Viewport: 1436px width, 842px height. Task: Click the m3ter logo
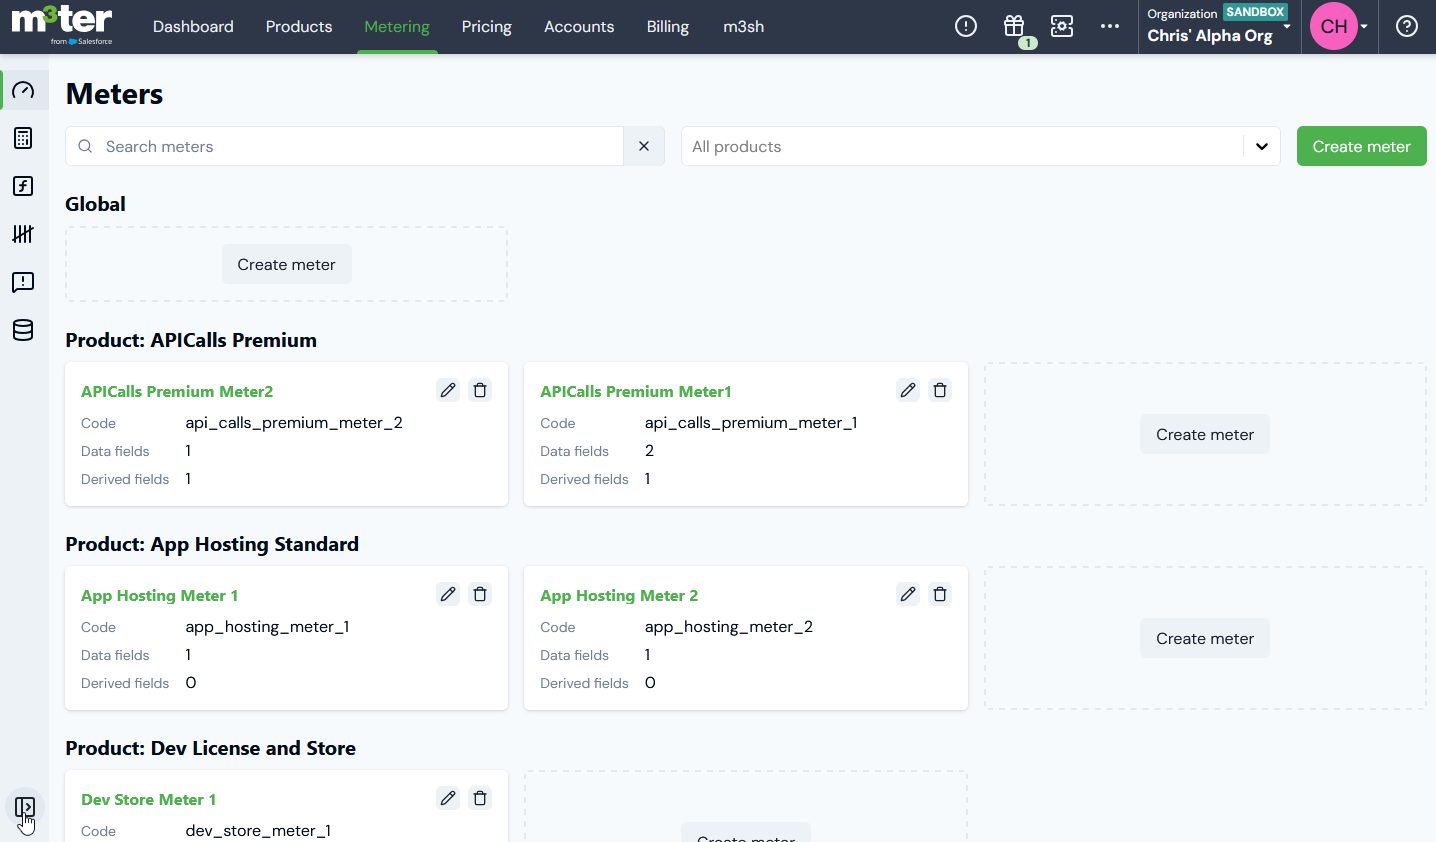click(x=62, y=25)
